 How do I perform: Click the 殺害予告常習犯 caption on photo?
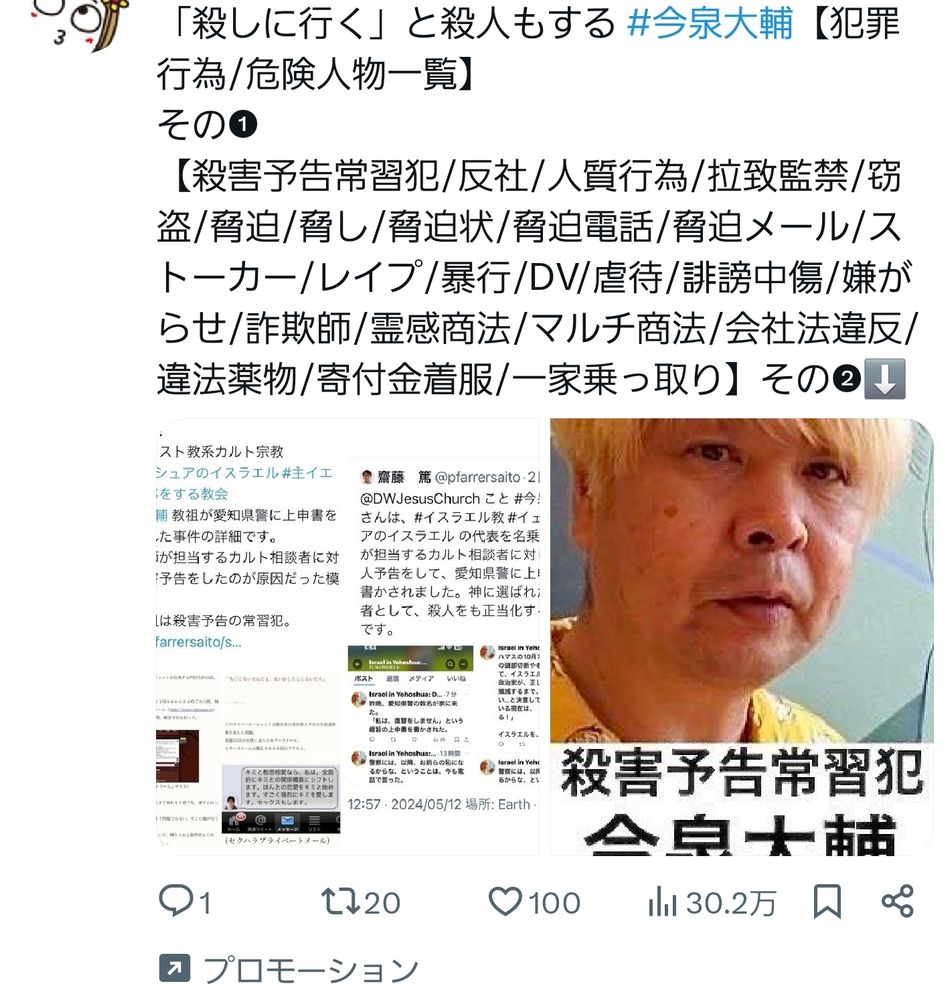click(x=742, y=774)
